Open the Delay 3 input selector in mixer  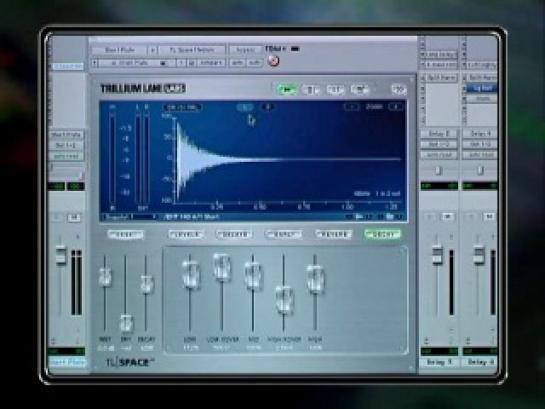coord(439,133)
